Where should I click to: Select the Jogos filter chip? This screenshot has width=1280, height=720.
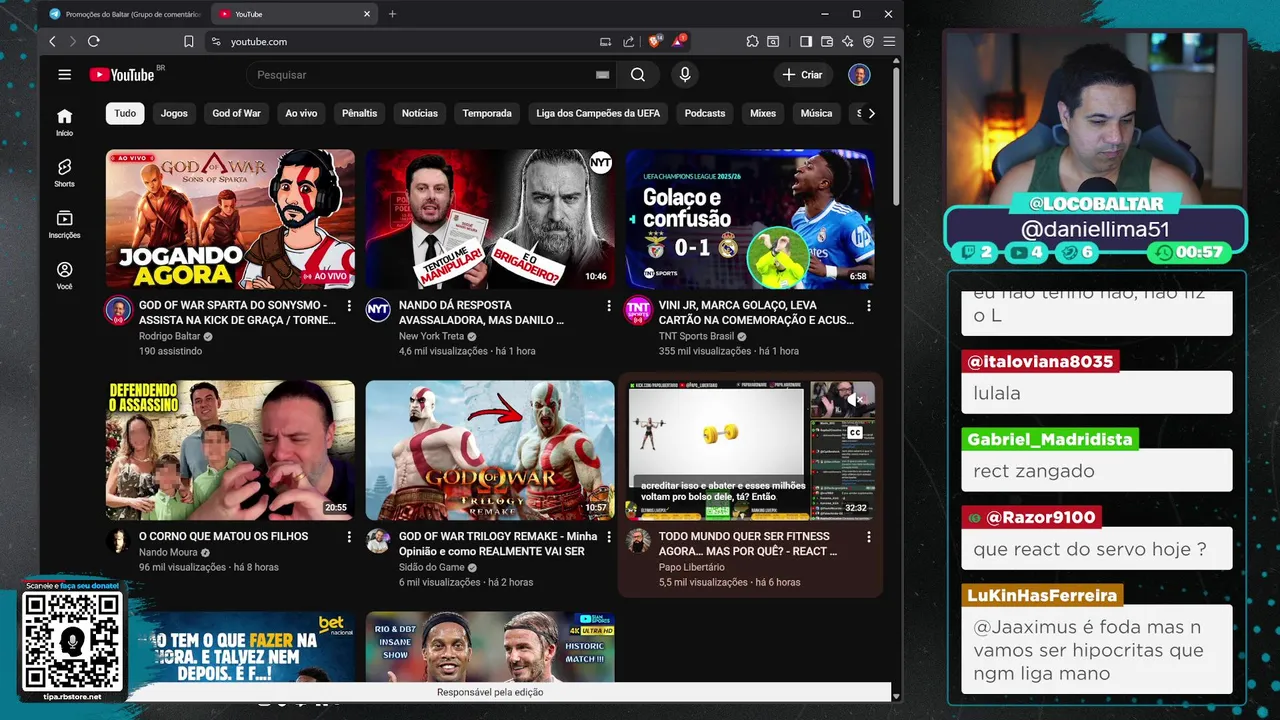tap(174, 114)
